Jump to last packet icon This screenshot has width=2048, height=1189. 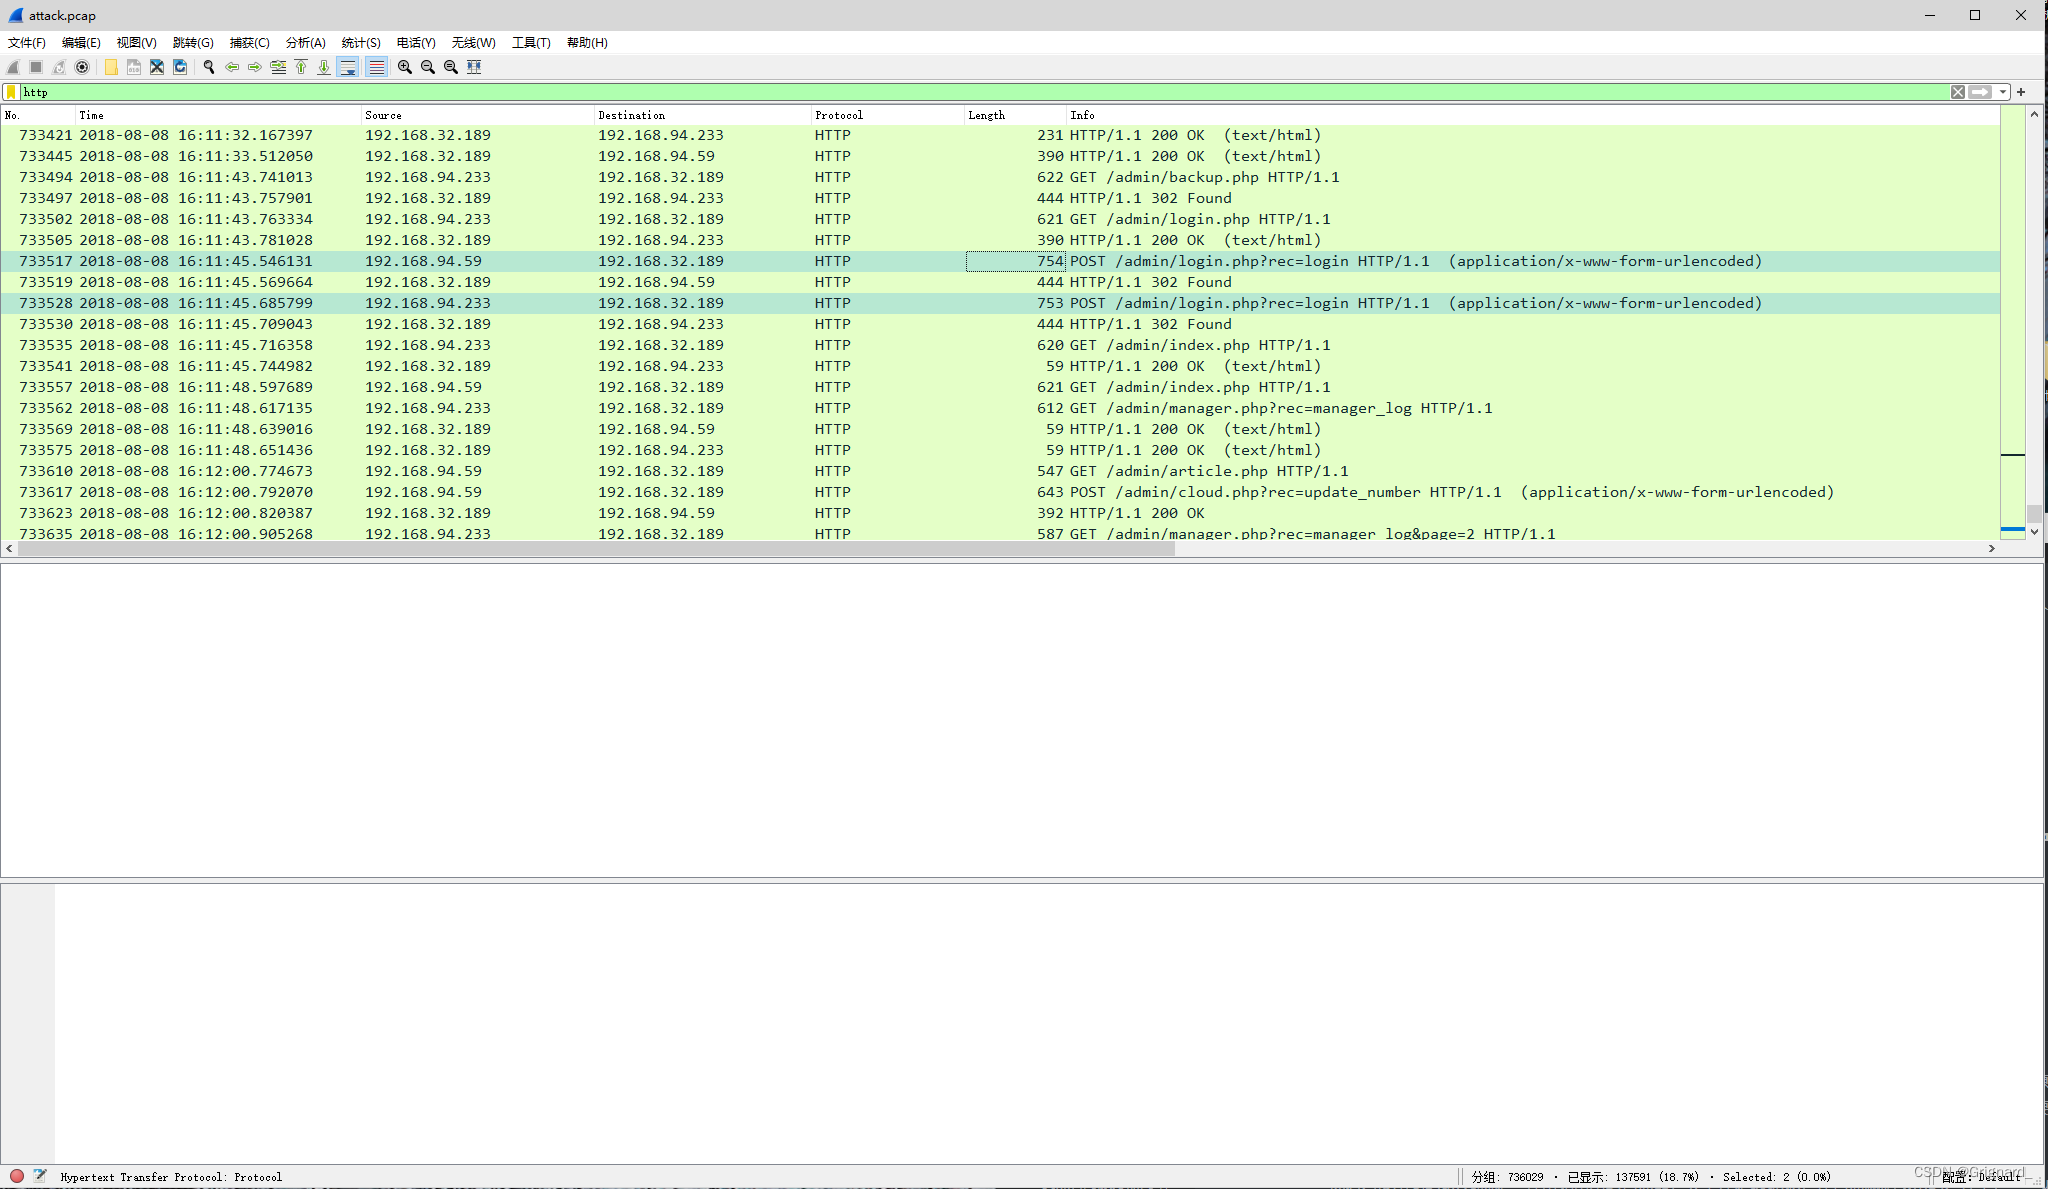pyautogui.click(x=324, y=67)
